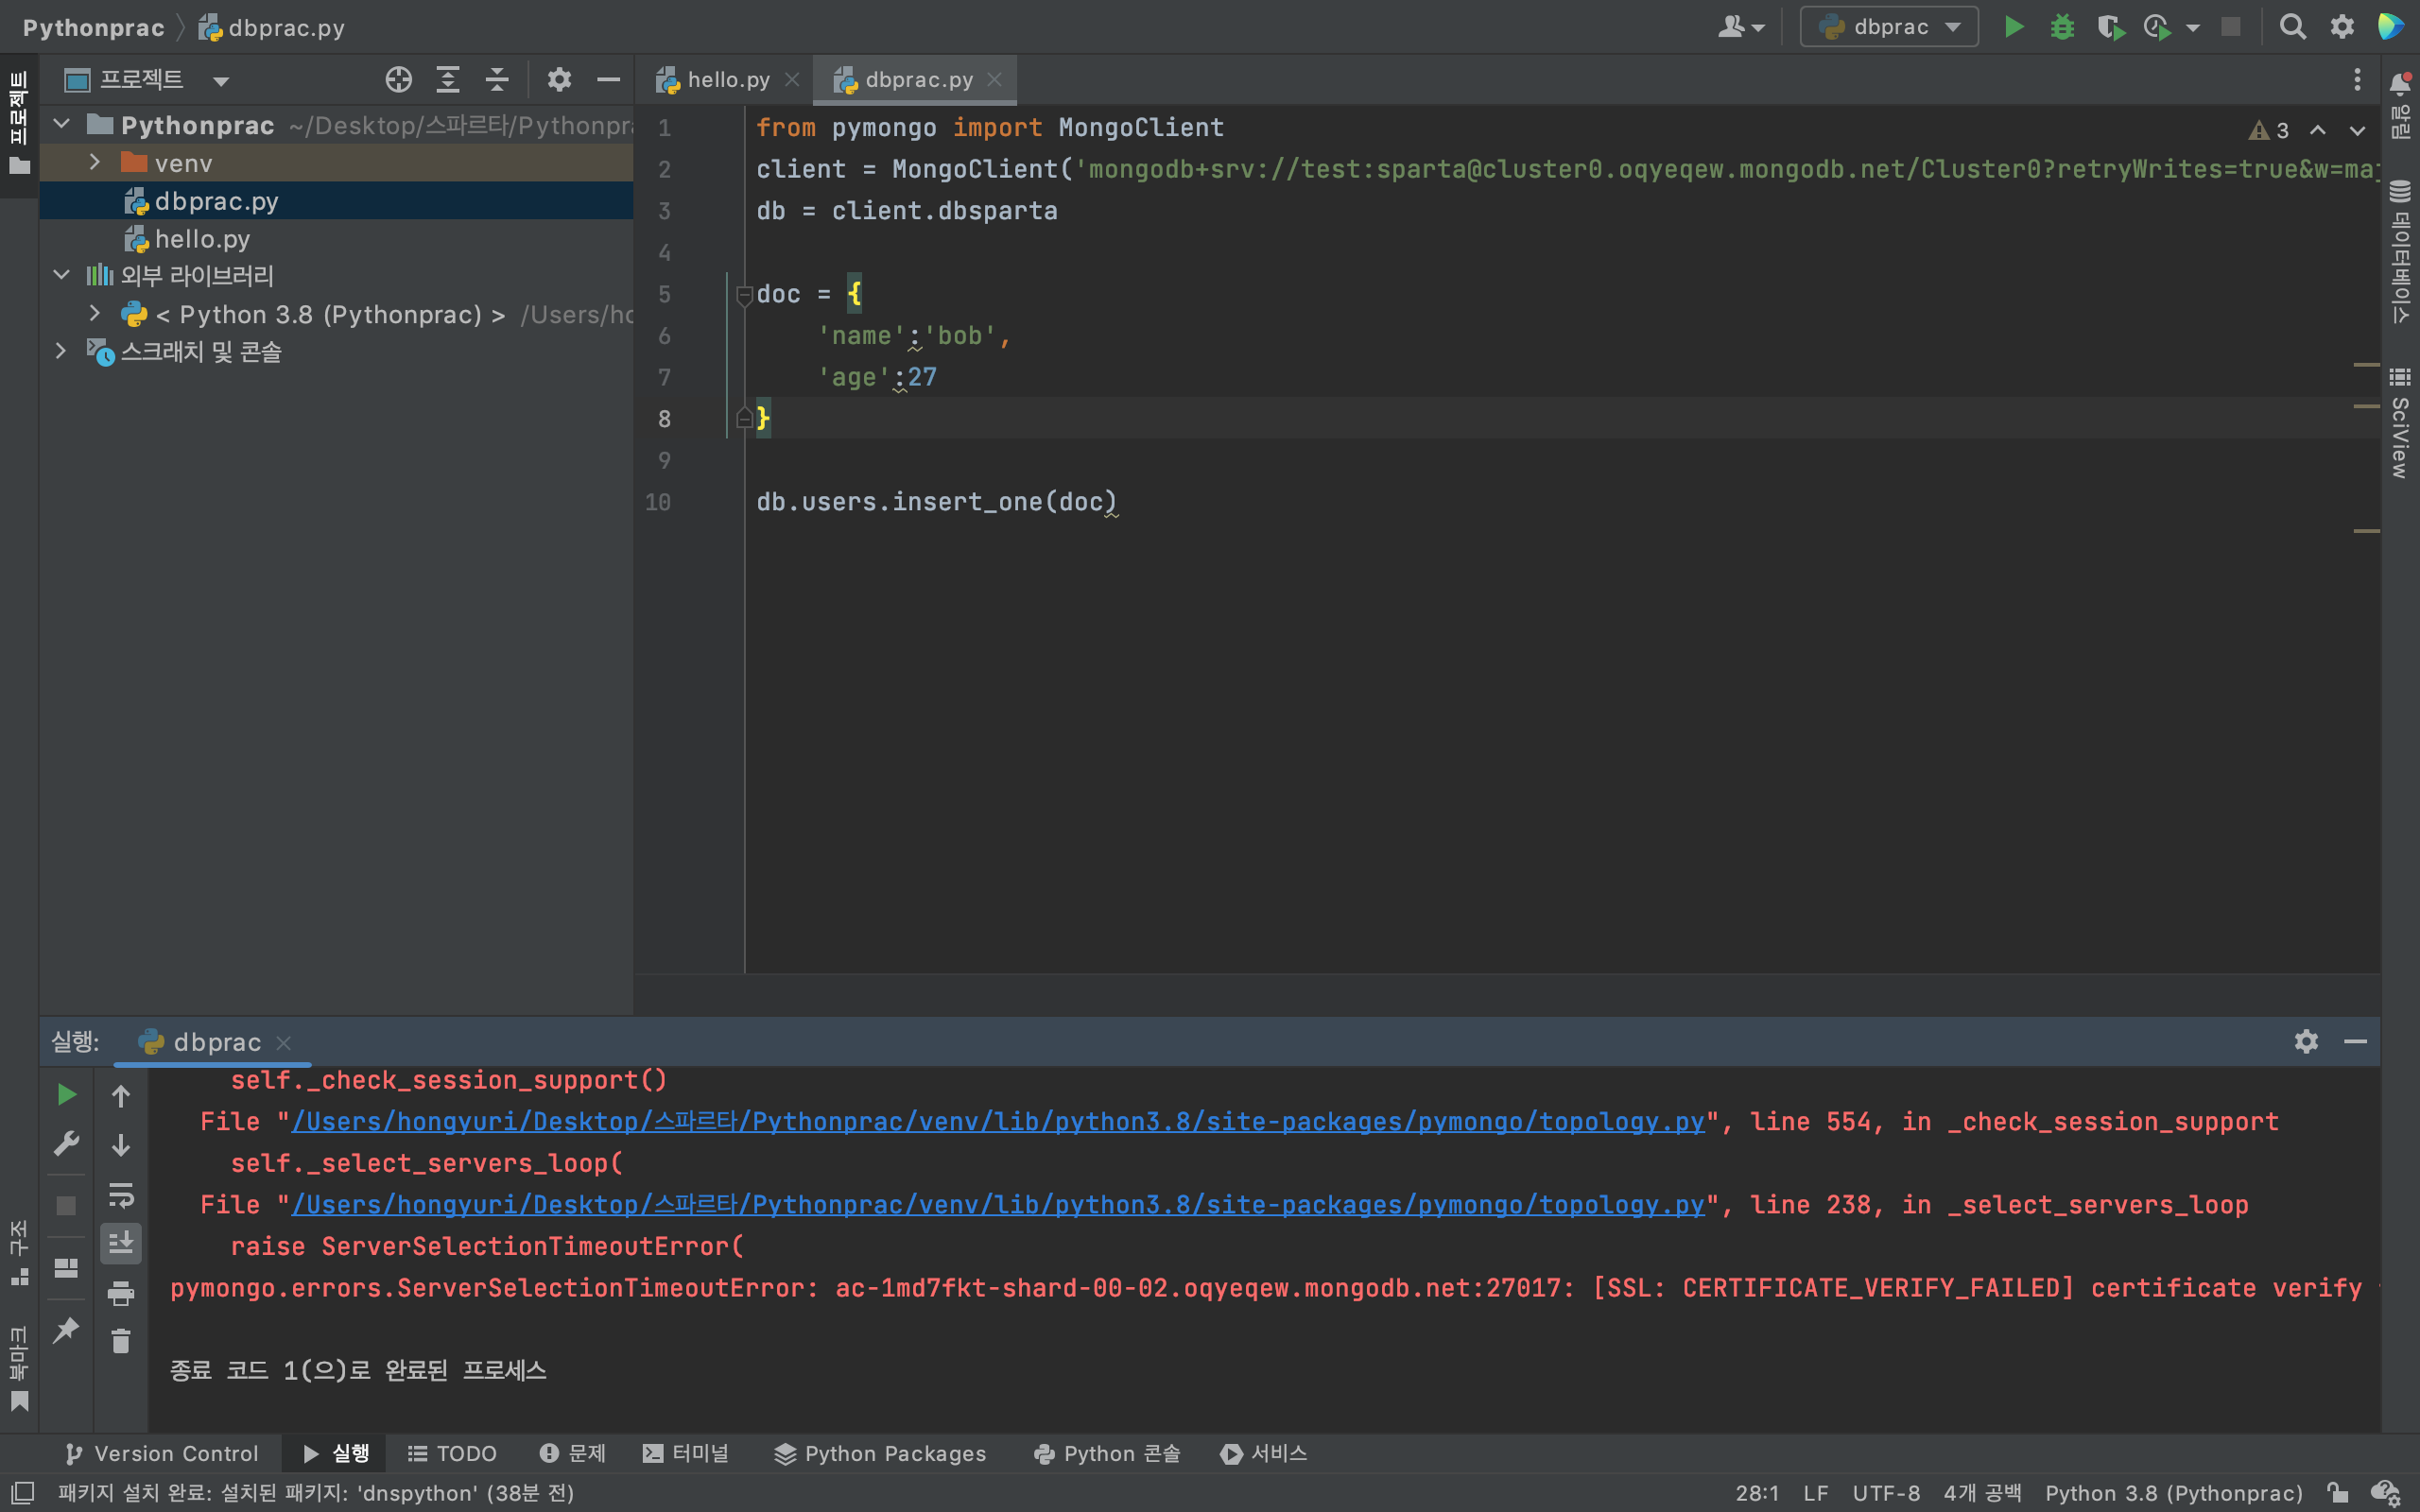Viewport: 2420px width, 1512px height.
Task: Fold the doc dictionary at line 5
Action: (x=744, y=295)
